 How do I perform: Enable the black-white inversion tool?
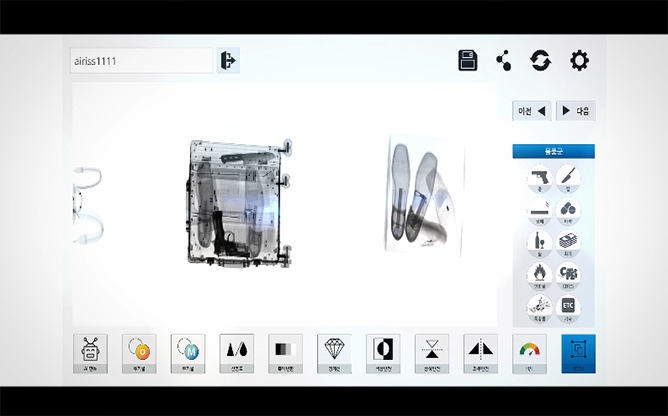tap(383, 354)
